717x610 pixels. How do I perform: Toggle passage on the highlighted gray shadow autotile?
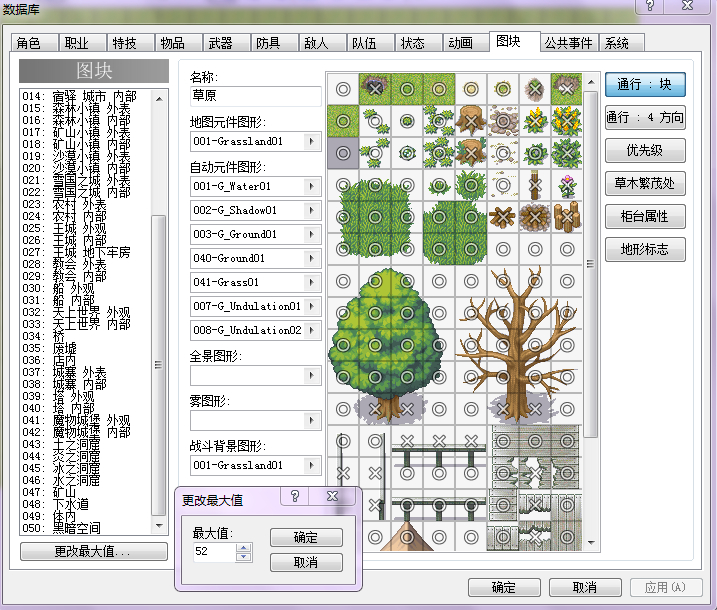click(343, 153)
